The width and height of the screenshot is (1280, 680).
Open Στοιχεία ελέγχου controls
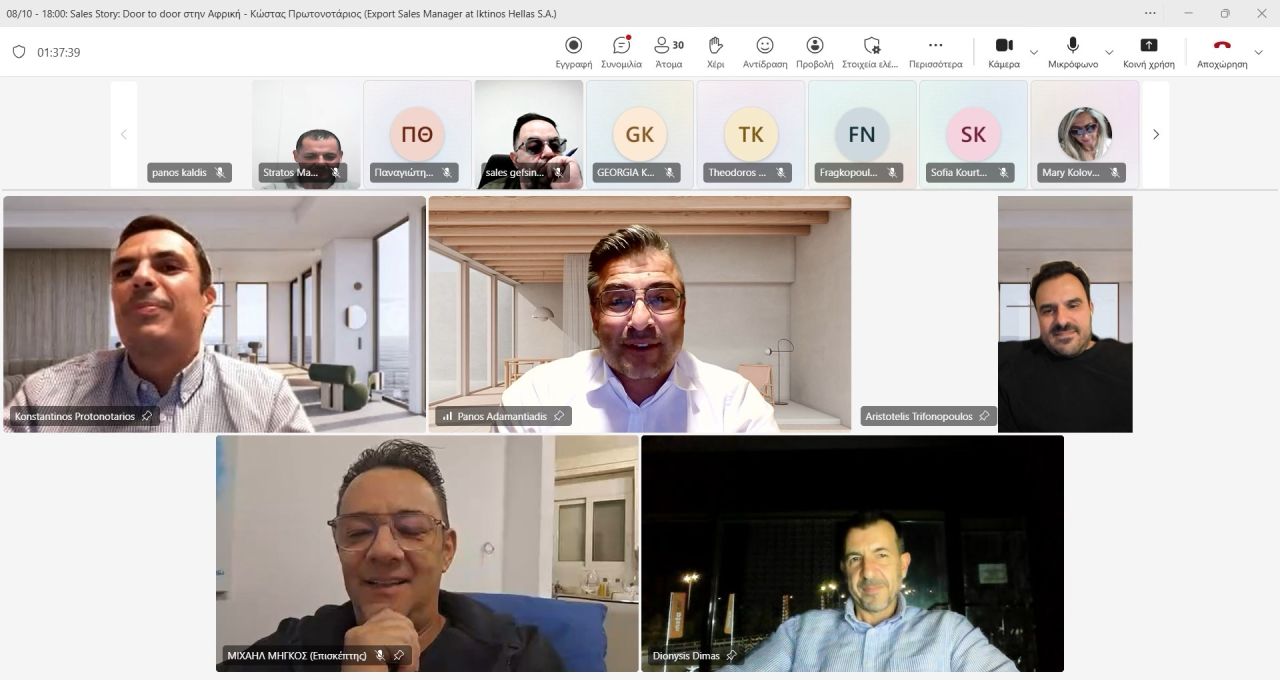click(871, 52)
